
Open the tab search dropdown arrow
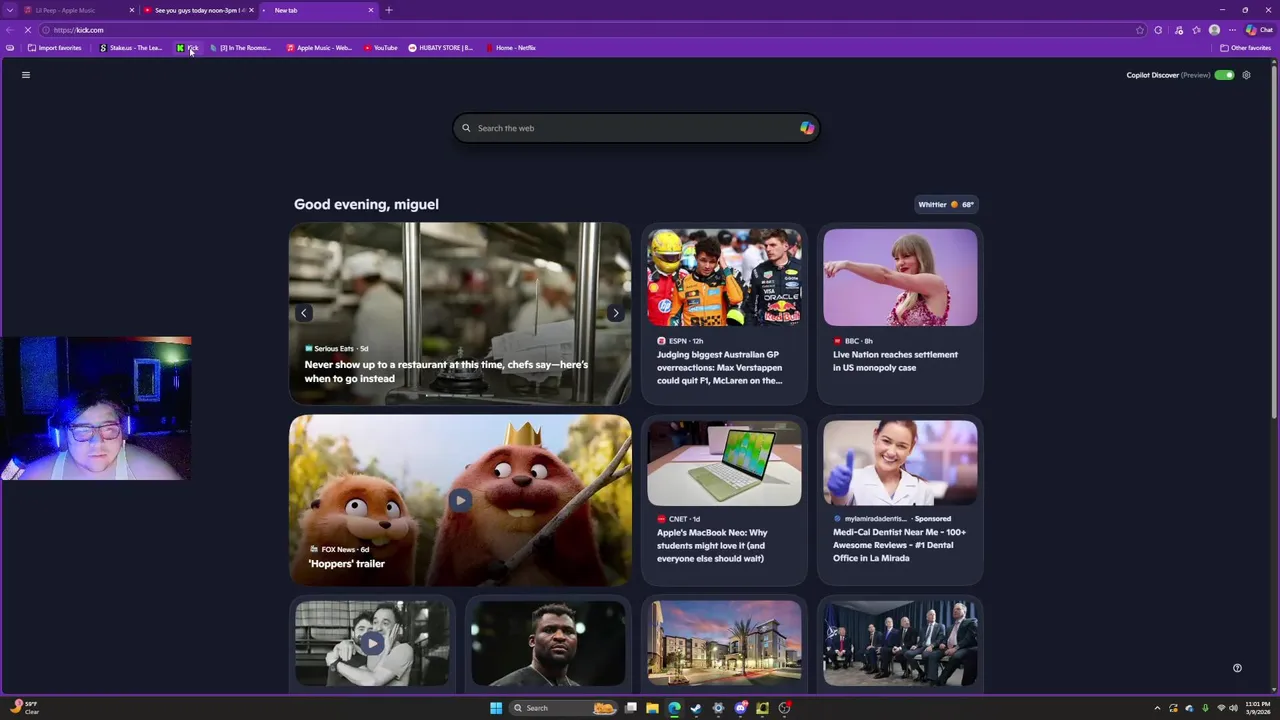(10, 10)
